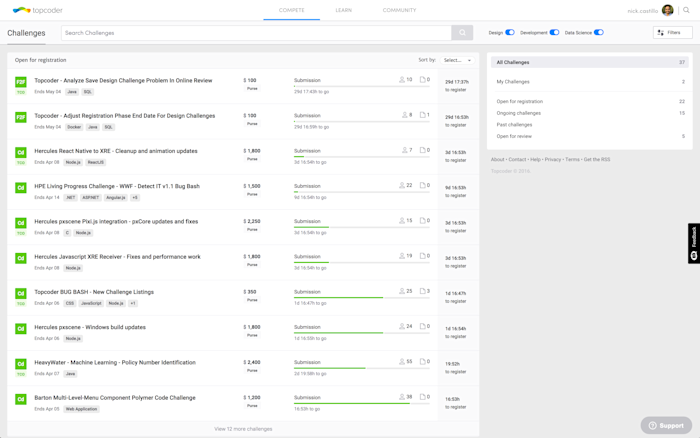The image size is (700, 438).
Task: Click registrants icon on HeavyWater Machine Learning row
Action: coord(402,362)
